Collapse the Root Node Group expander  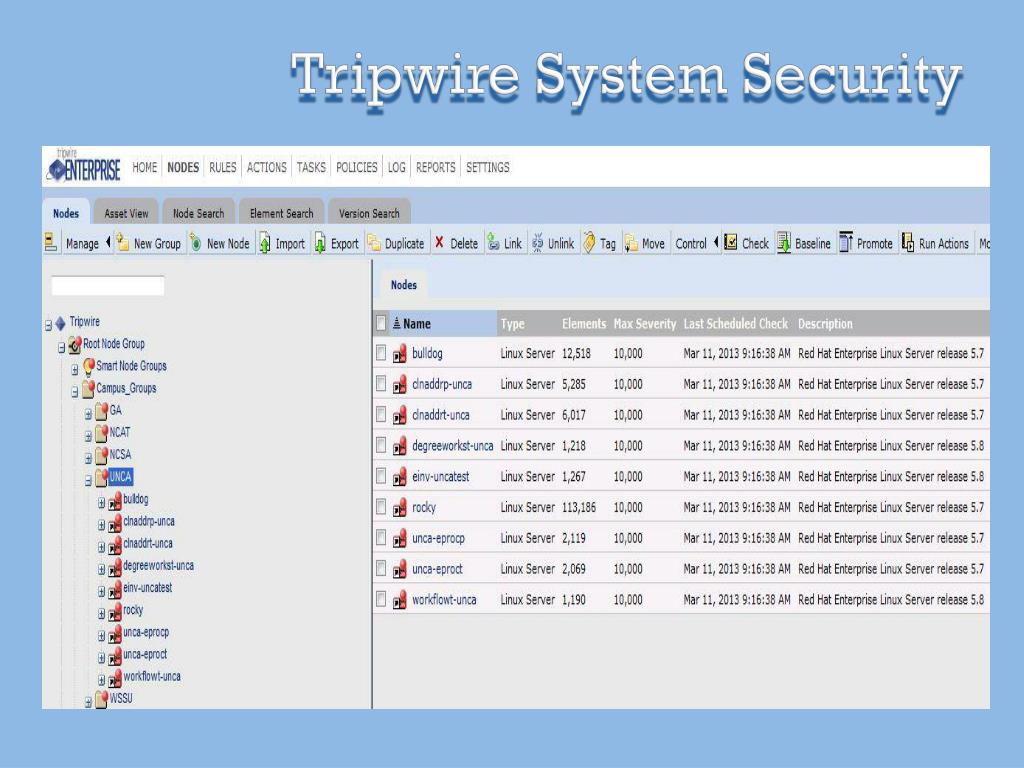click(61, 347)
